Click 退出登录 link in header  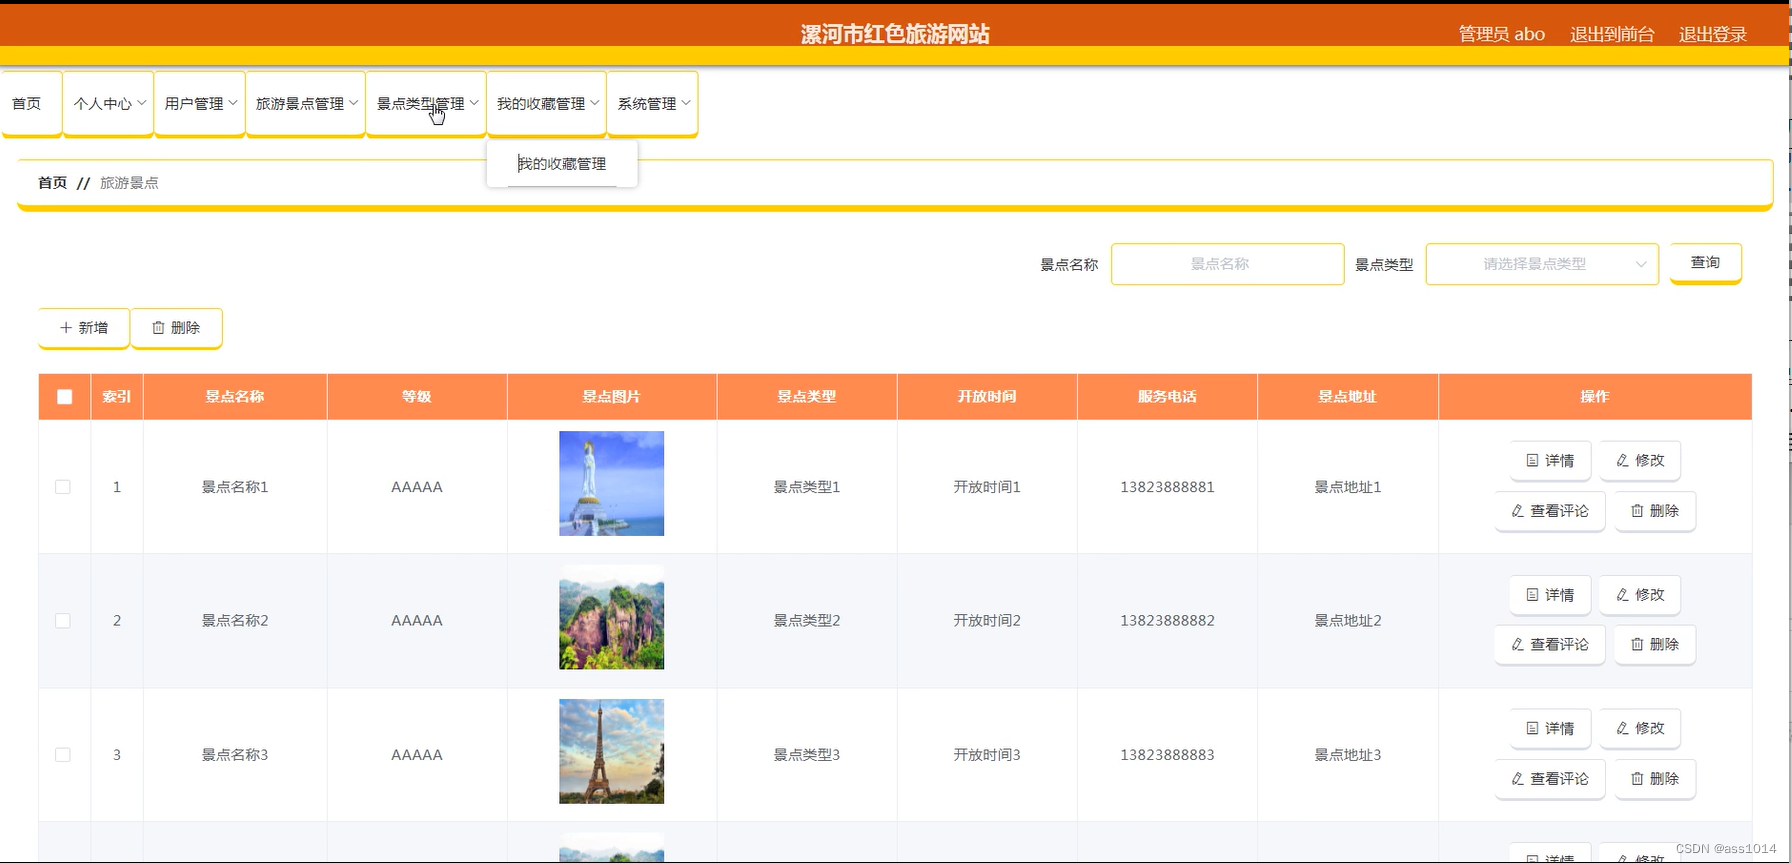coord(1713,34)
